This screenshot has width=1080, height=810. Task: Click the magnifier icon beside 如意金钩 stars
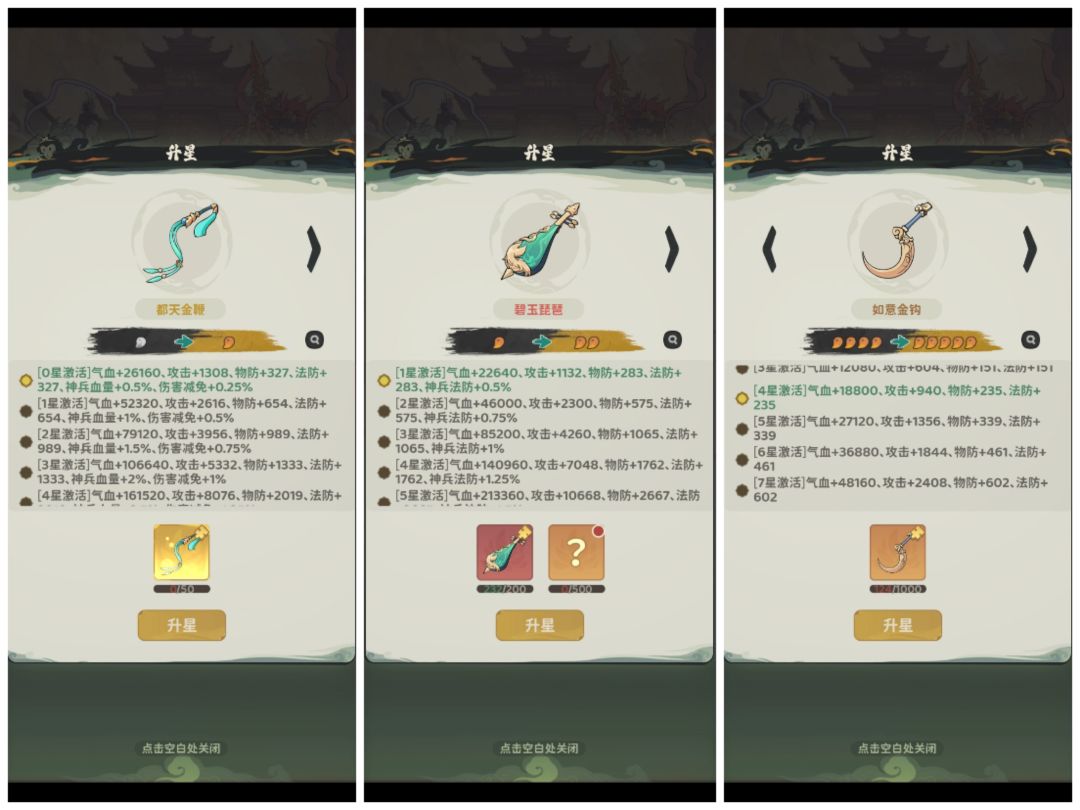tap(1030, 340)
